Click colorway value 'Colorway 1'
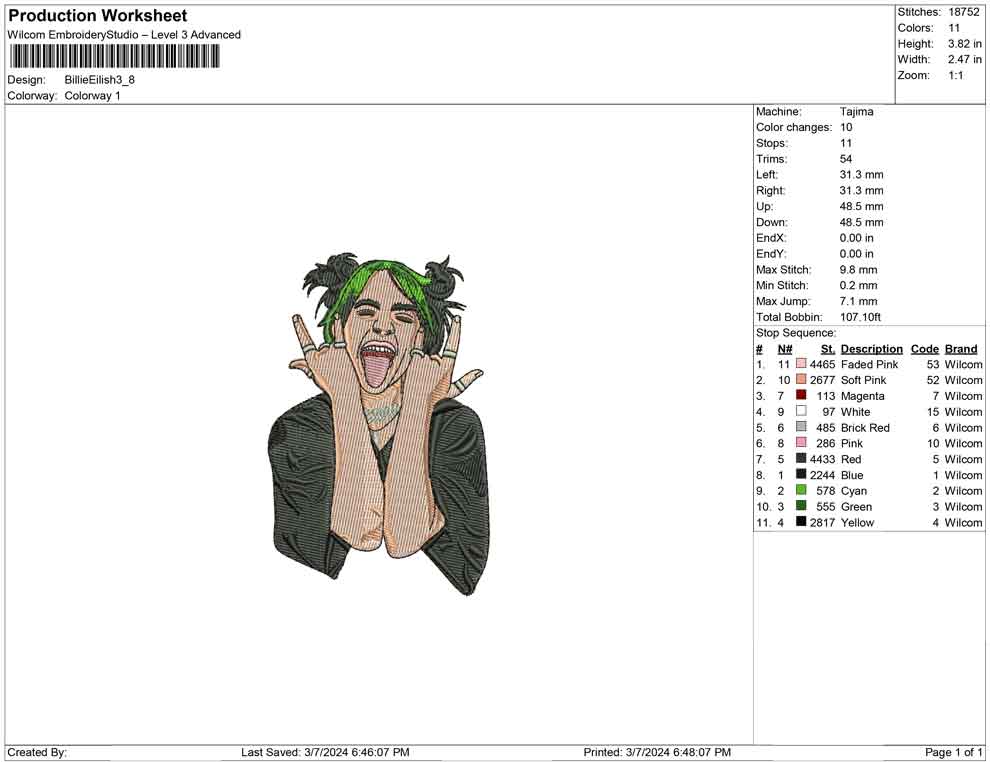The height and width of the screenshot is (762, 990). (x=92, y=95)
